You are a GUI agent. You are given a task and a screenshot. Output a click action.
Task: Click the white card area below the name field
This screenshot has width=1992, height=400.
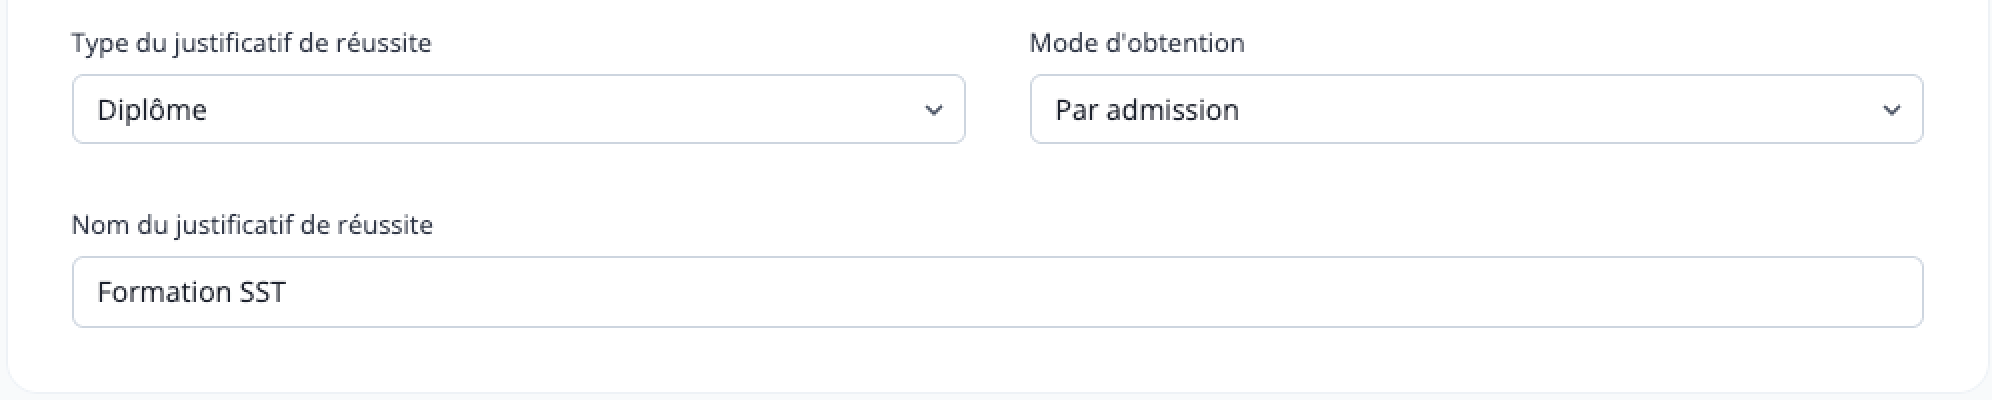[997, 358]
